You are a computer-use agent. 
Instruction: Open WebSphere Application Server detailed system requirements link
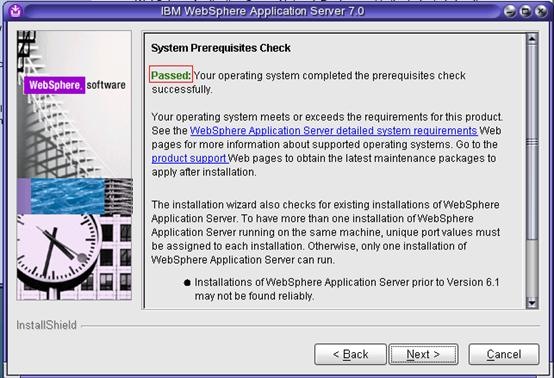334,131
